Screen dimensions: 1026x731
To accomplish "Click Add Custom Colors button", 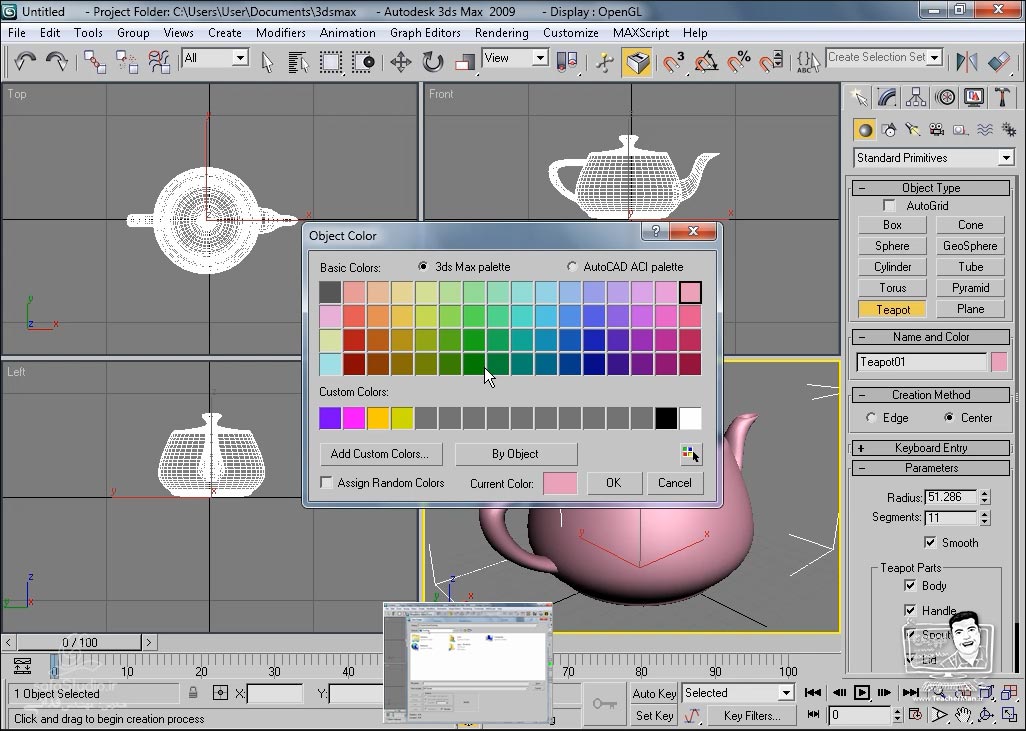I will click(380, 454).
